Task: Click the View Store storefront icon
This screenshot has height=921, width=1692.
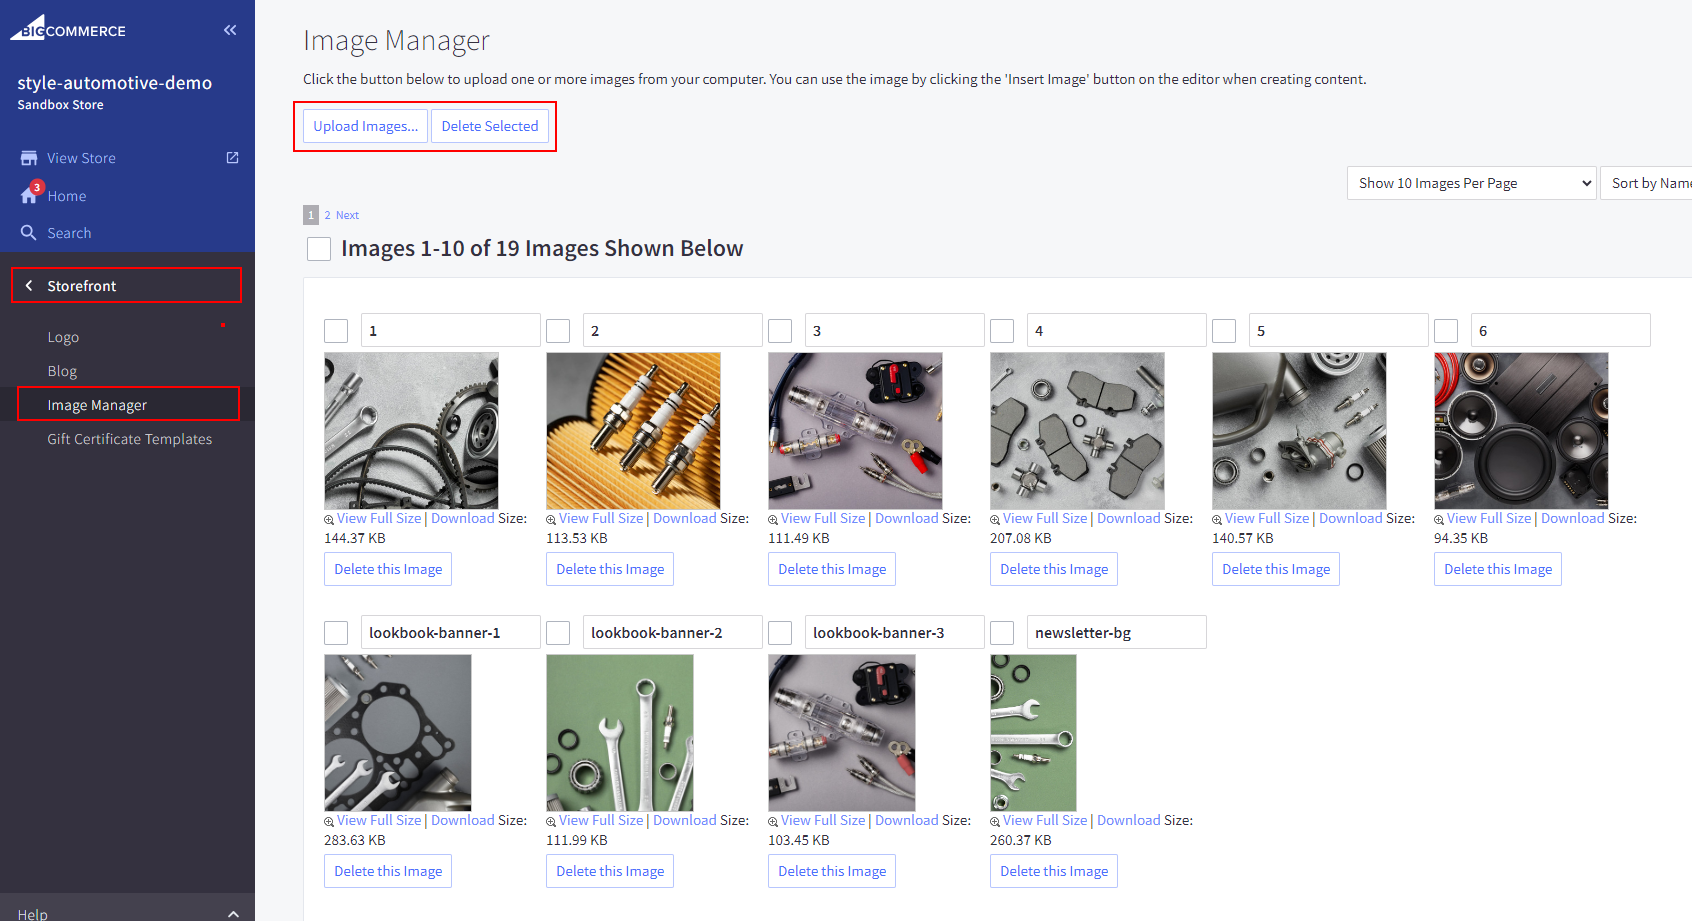Action: (x=29, y=158)
